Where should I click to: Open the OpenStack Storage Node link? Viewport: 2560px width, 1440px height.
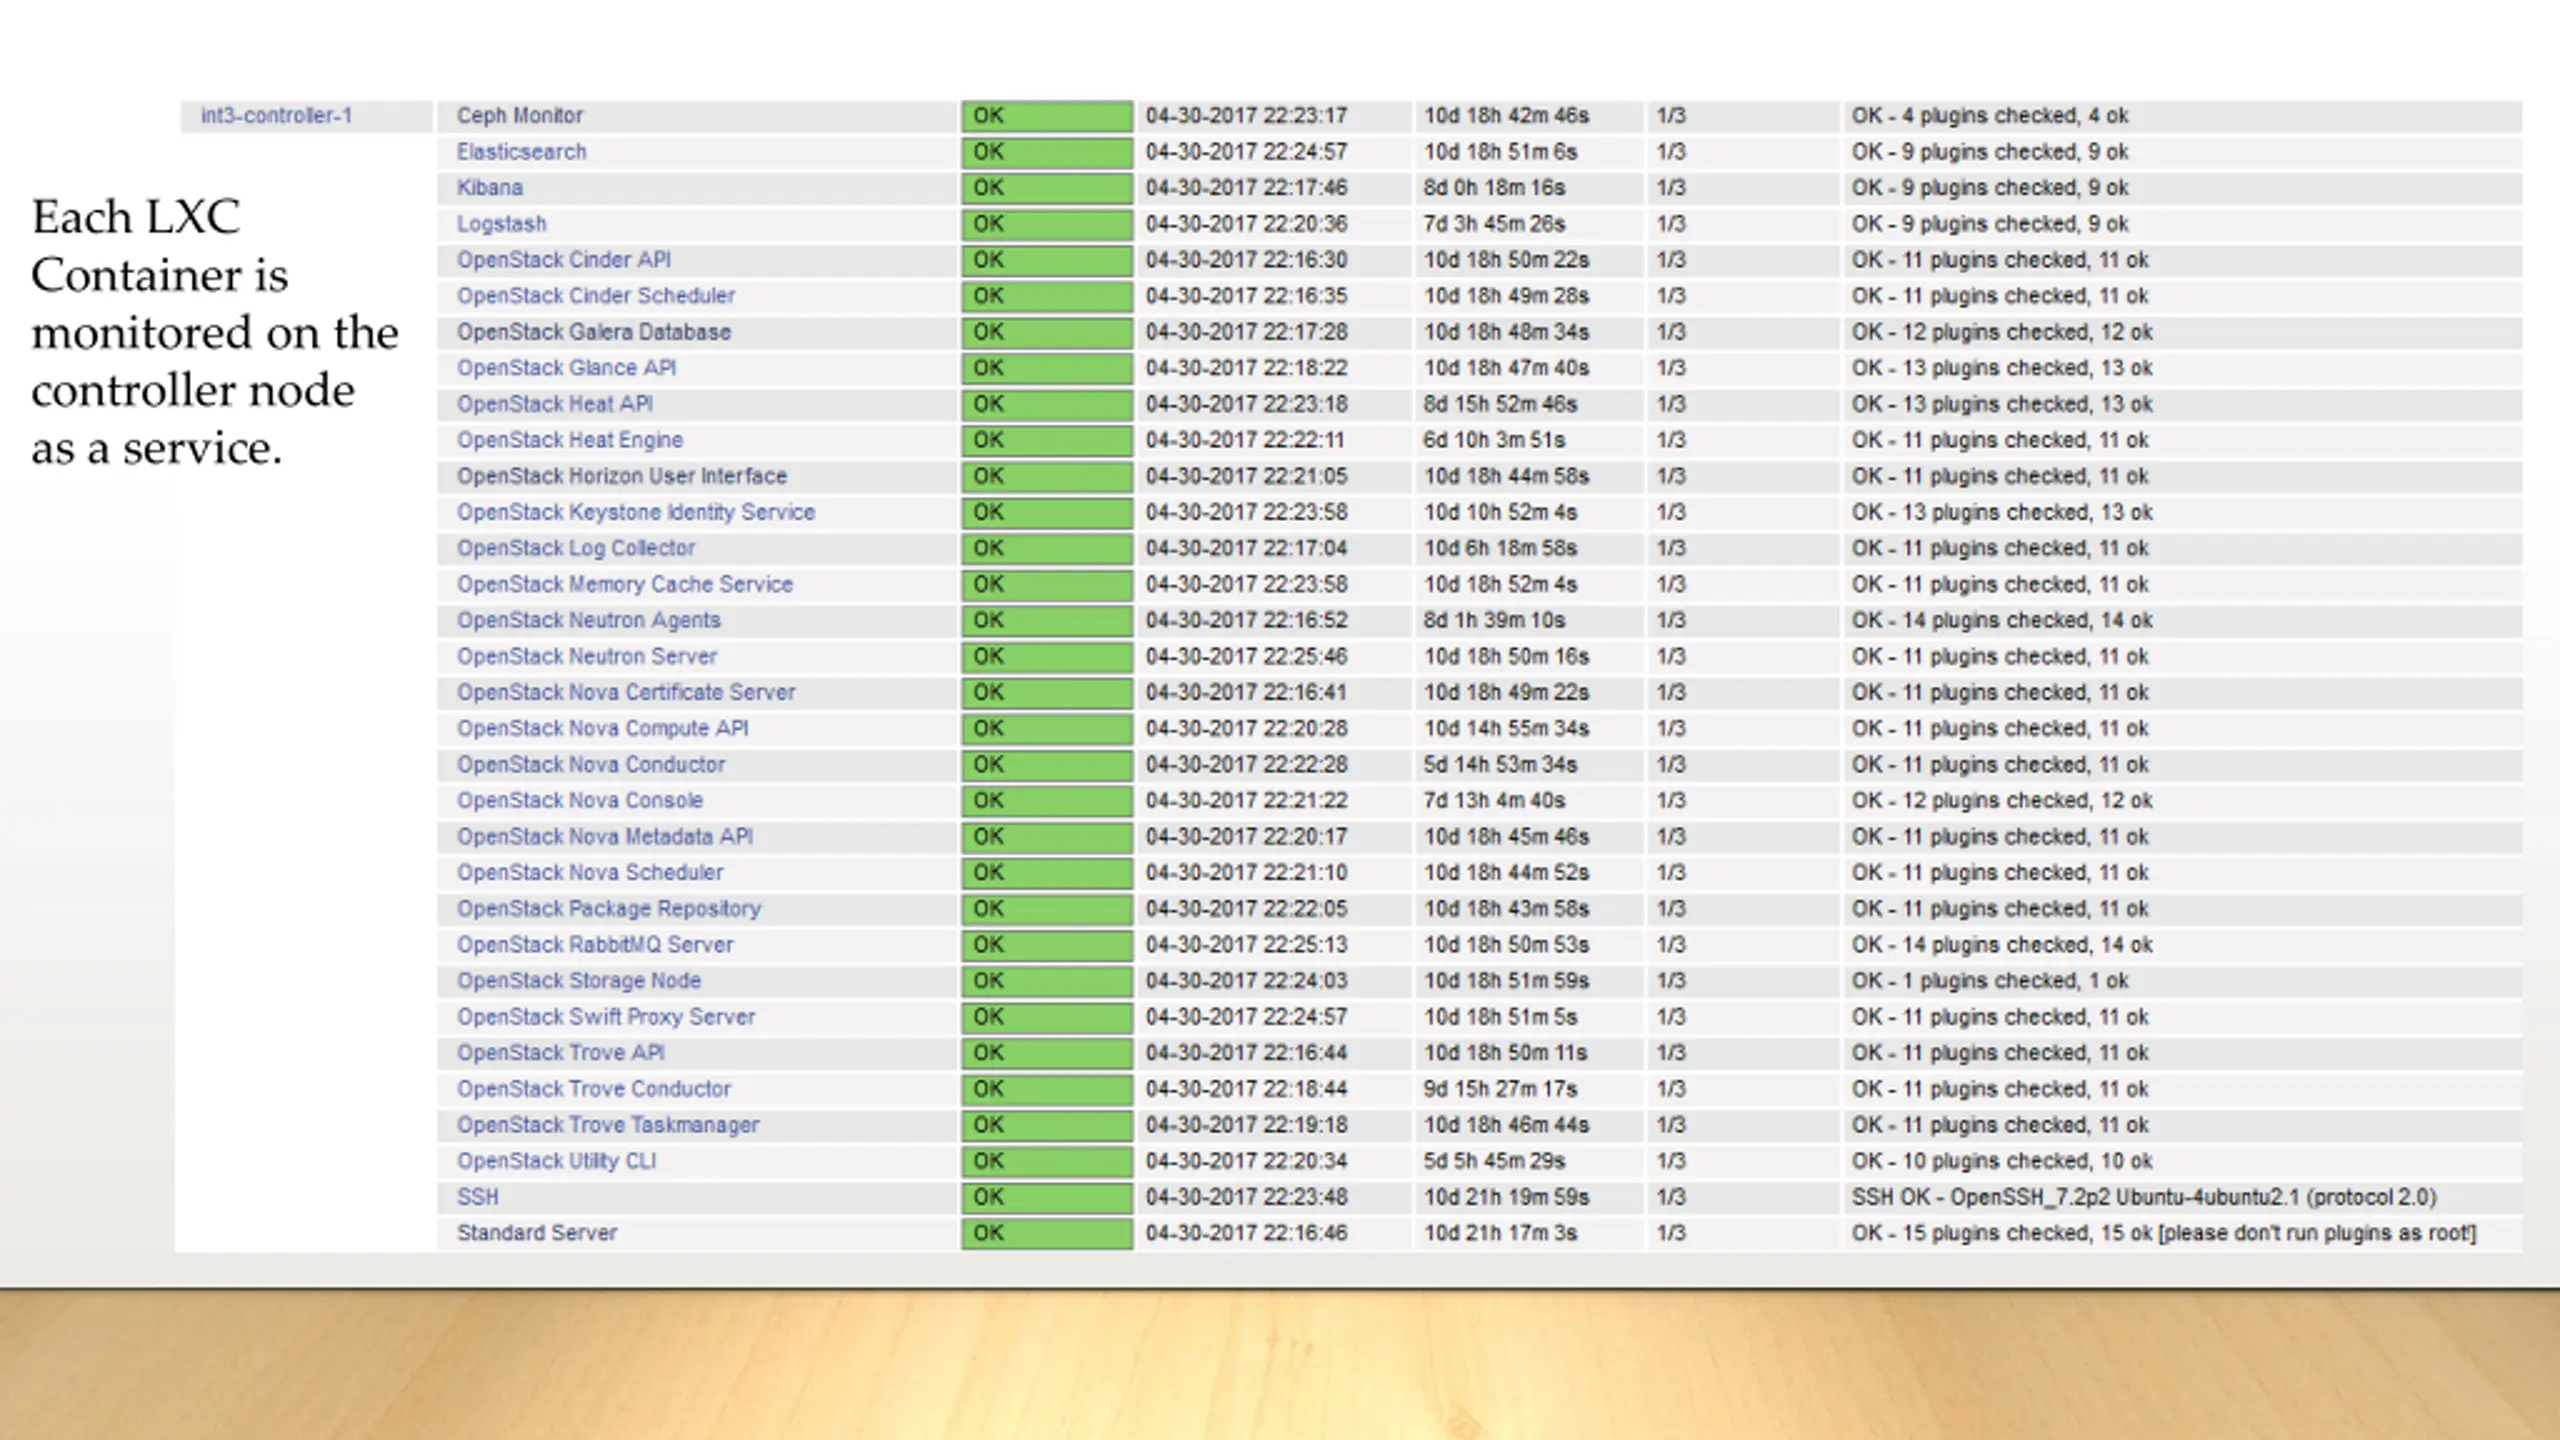(578, 980)
